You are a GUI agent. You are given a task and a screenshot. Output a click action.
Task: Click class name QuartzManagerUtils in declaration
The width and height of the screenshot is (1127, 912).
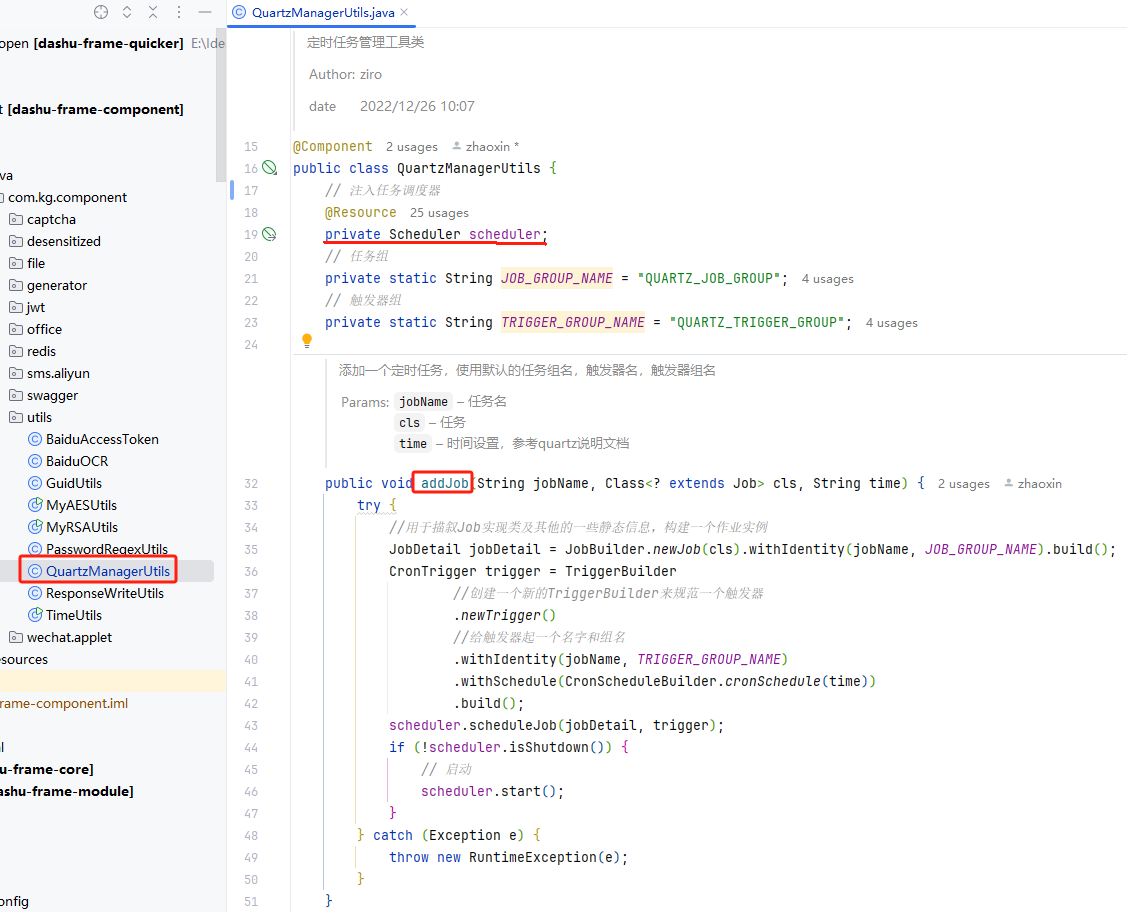click(x=469, y=168)
